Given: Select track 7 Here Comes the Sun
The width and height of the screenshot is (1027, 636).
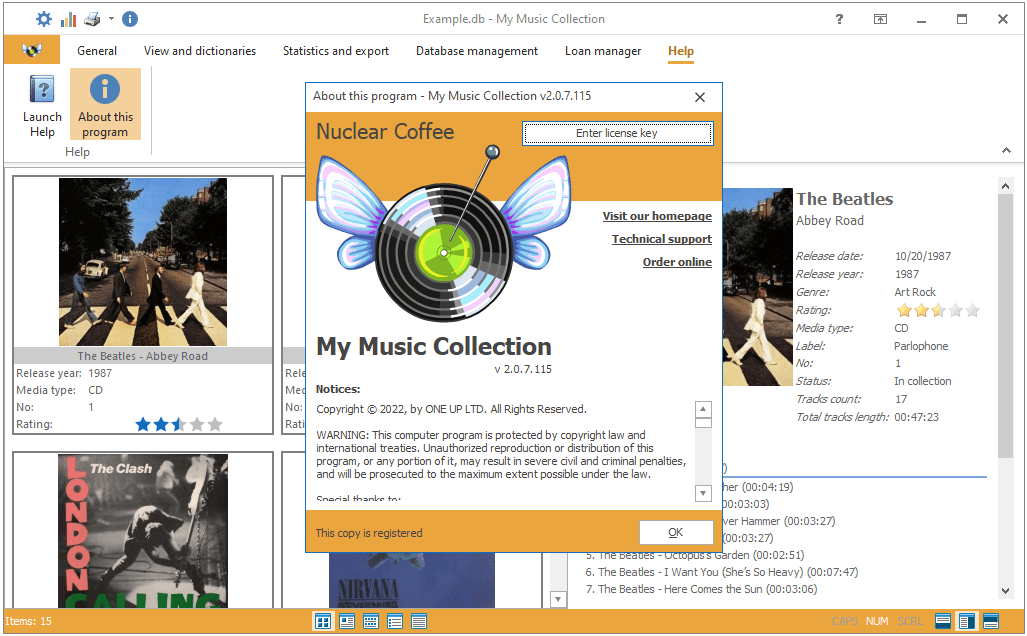Looking at the screenshot, I should point(701,589).
